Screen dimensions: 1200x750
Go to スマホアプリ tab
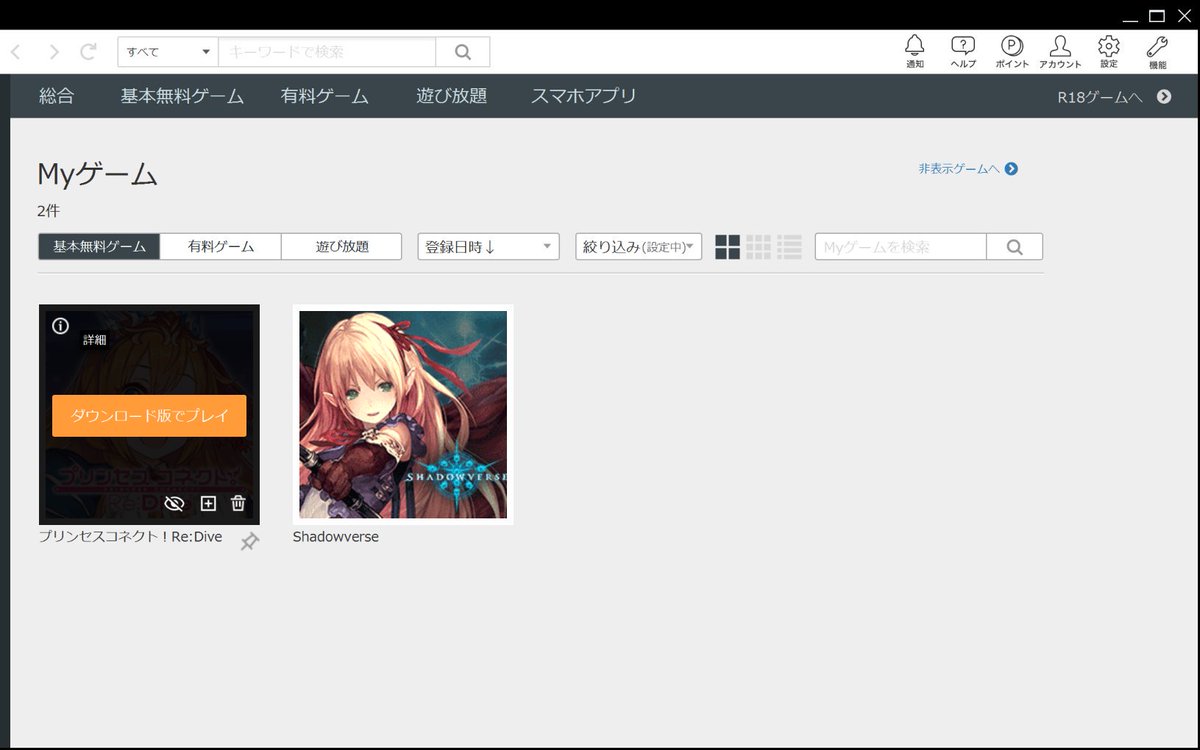tap(584, 96)
